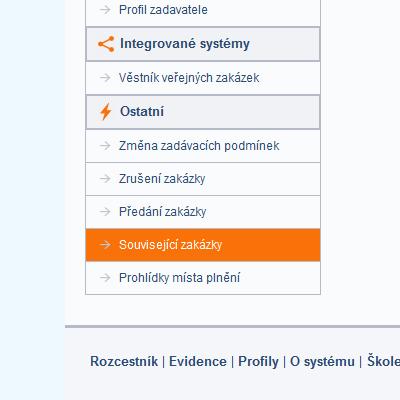Open Prohlídky místa plnění

point(203,278)
